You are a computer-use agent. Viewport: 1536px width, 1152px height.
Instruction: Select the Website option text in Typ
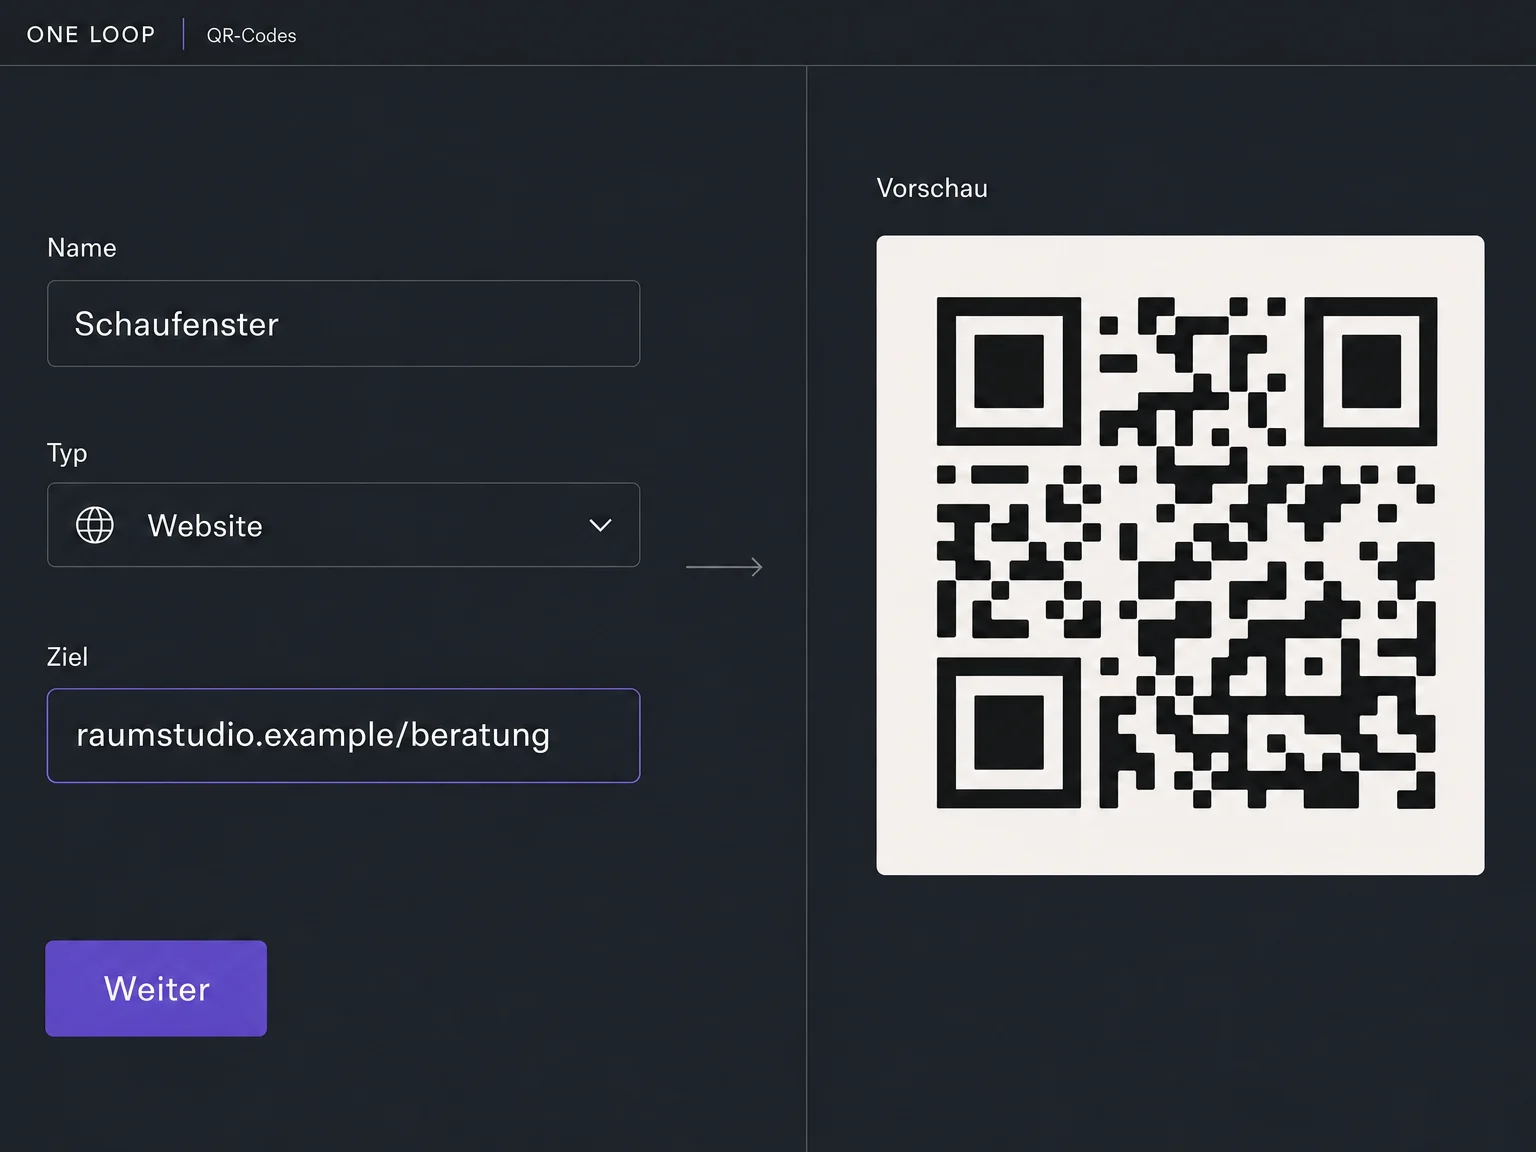click(205, 526)
